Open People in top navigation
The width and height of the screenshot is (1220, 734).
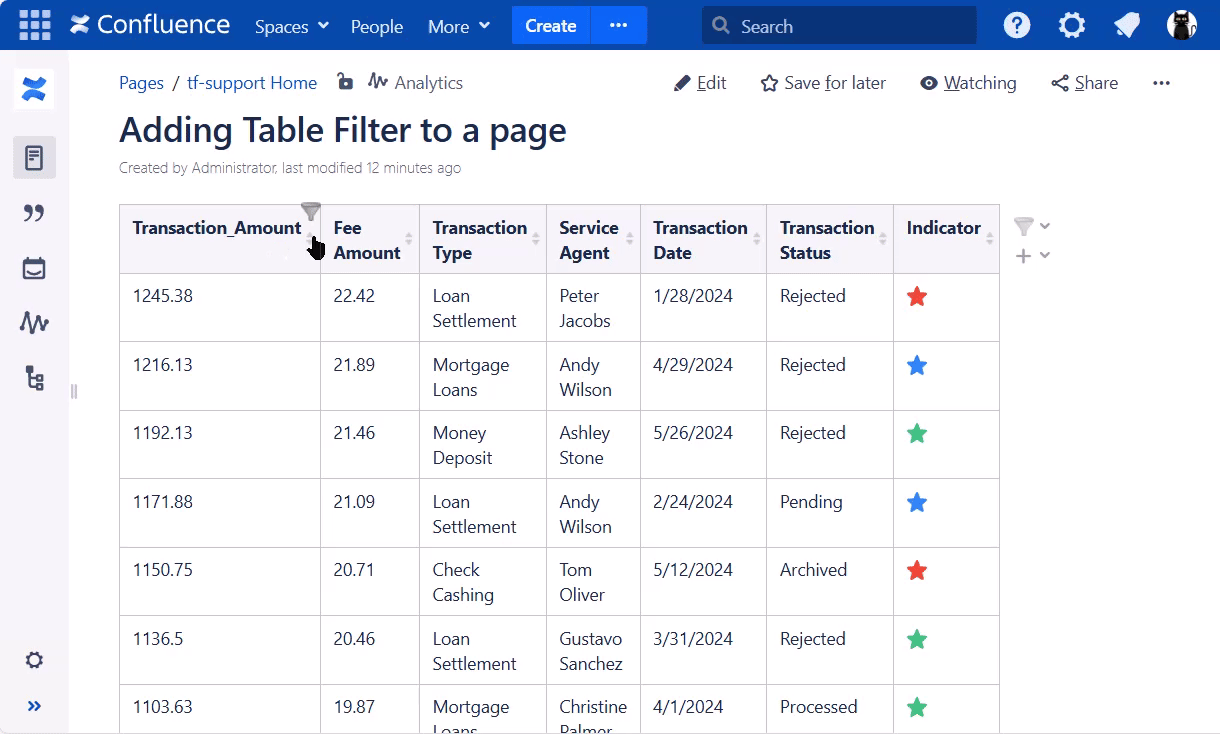click(377, 26)
